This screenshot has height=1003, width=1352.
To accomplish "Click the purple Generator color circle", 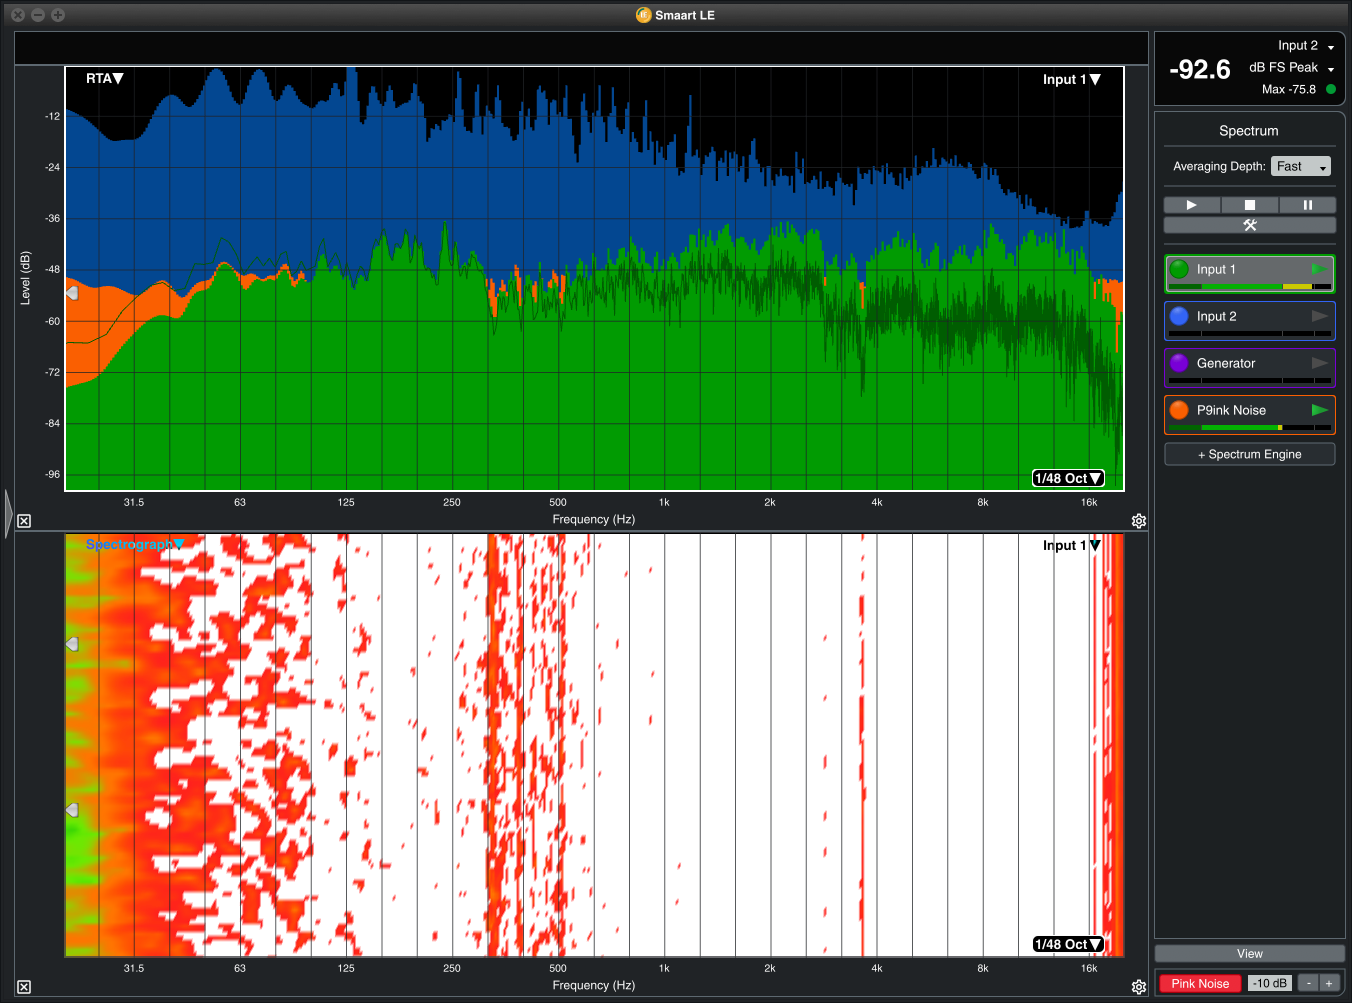I will click(x=1179, y=363).
